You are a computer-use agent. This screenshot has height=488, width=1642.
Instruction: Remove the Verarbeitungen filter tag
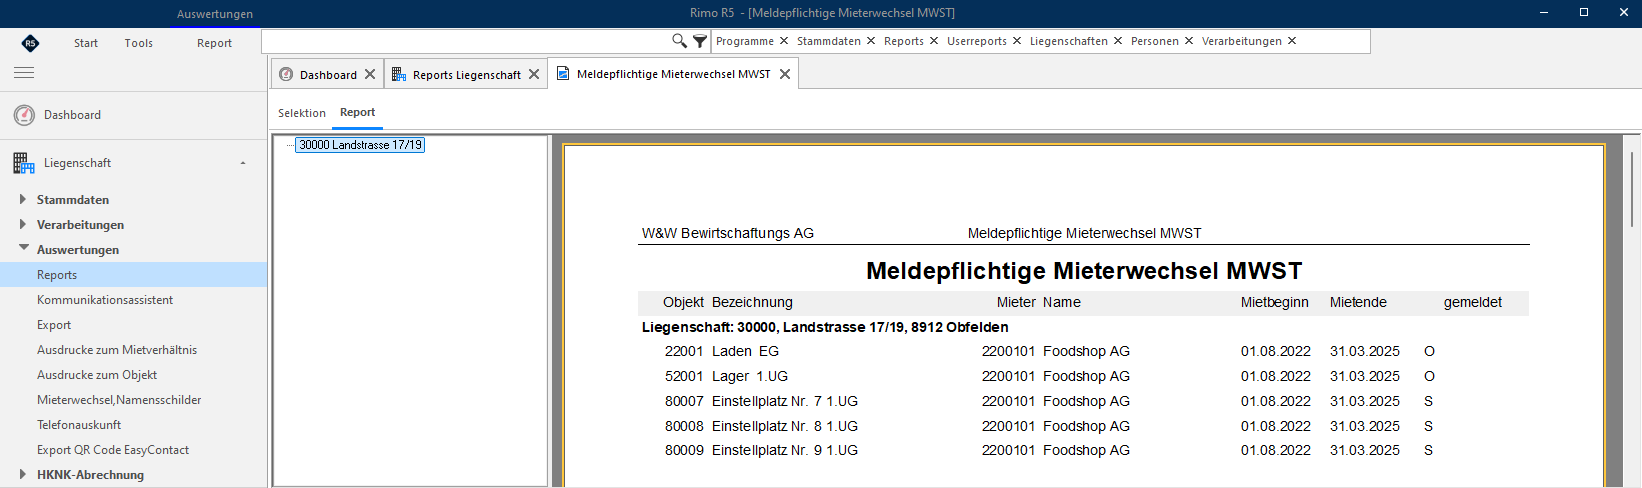coord(1292,41)
